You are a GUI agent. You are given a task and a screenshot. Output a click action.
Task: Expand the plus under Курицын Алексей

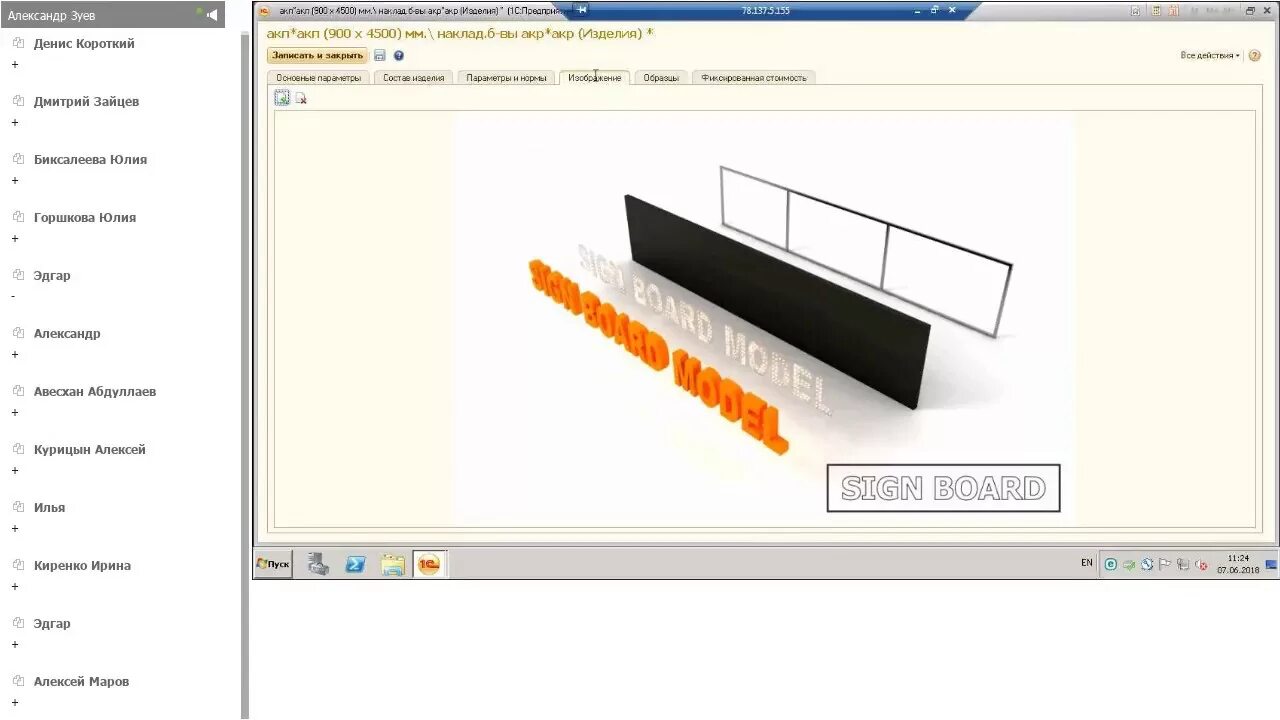tap(15, 471)
